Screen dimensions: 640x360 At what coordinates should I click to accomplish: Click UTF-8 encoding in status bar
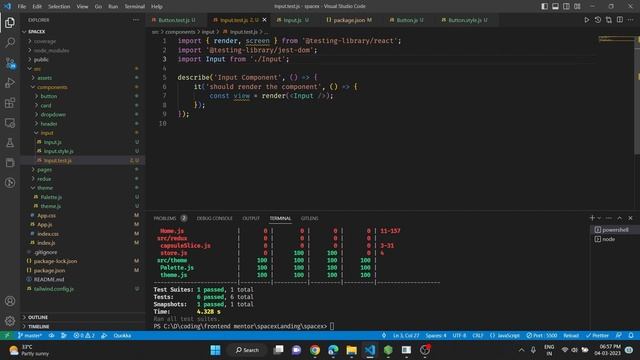(x=459, y=336)
